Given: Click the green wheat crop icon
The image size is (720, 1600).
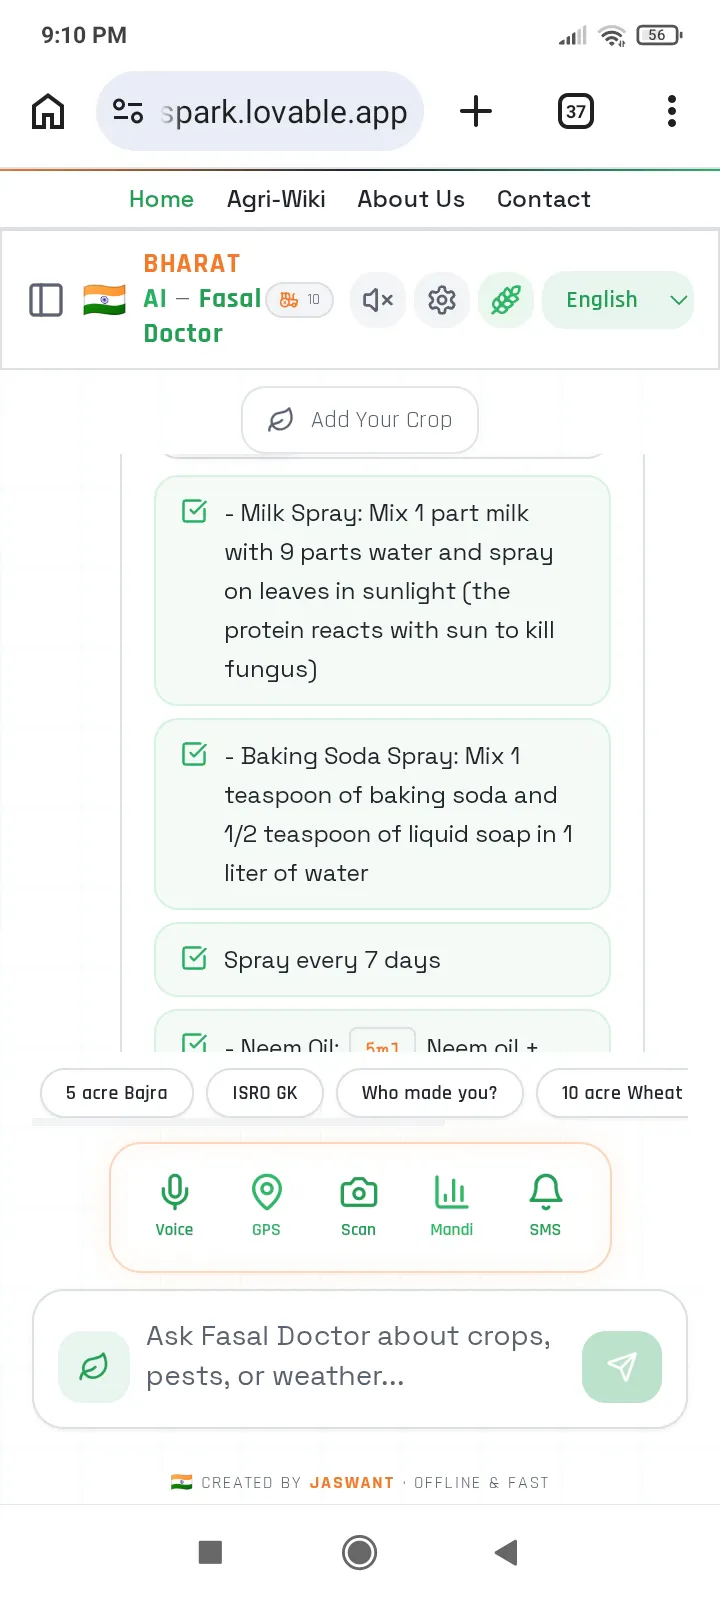Looking at the screenshot, I should [506, 299].
